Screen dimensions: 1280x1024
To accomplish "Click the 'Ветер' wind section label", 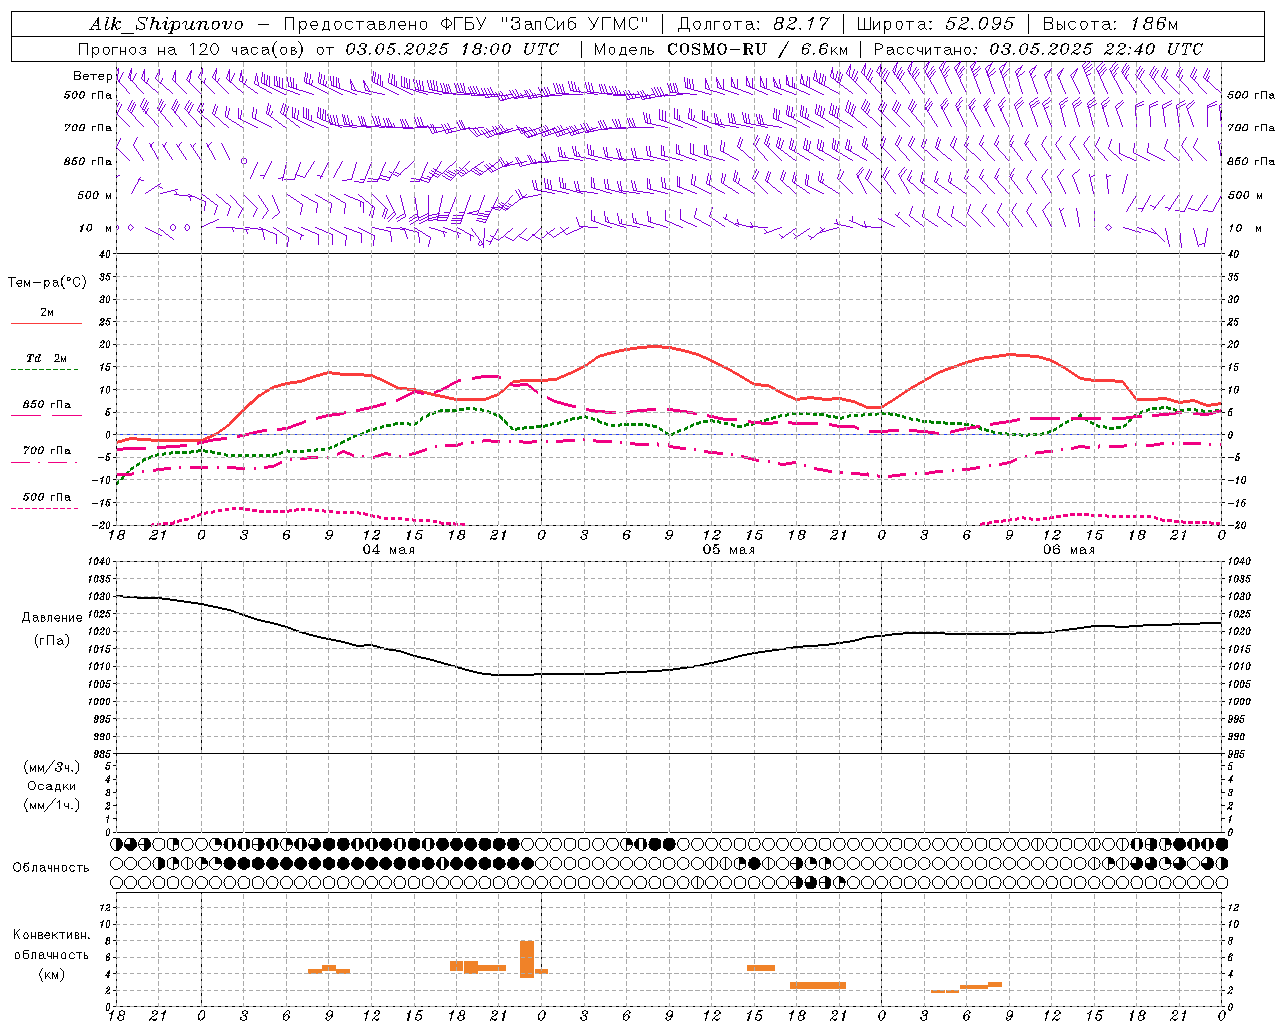I will tap(92, 76).
